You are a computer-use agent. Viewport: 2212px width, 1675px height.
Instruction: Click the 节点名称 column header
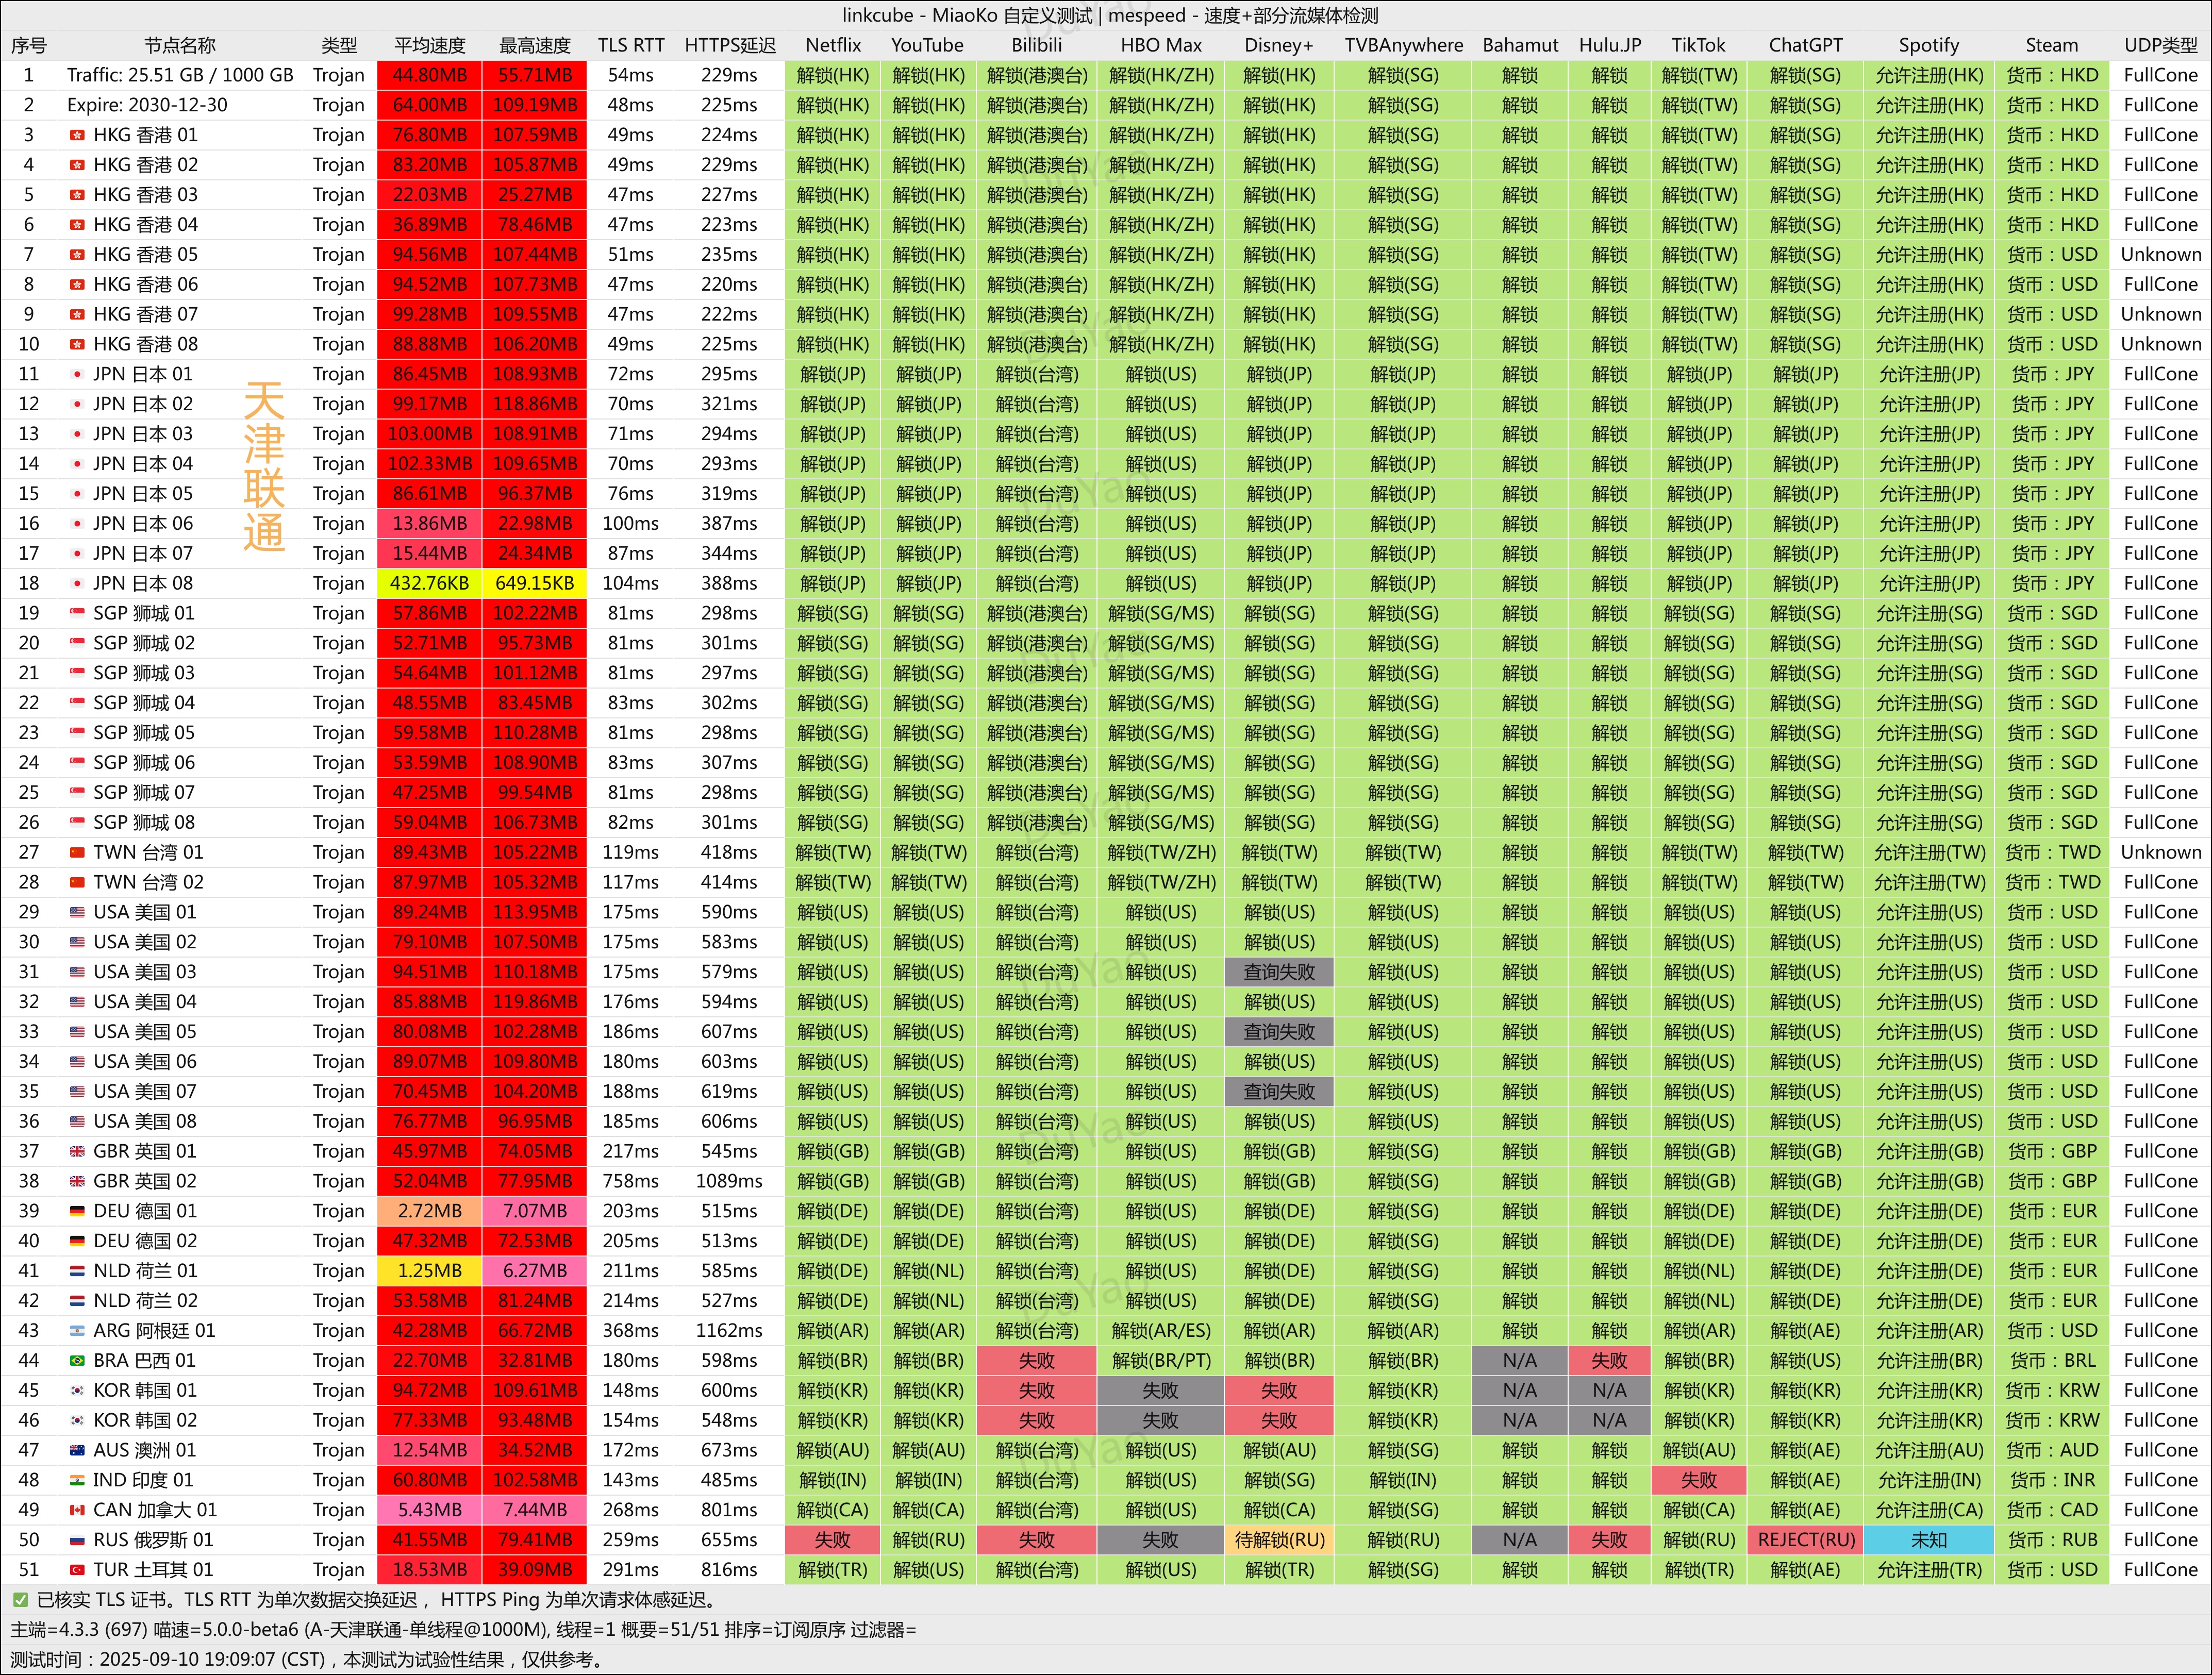tap(180, 45)
